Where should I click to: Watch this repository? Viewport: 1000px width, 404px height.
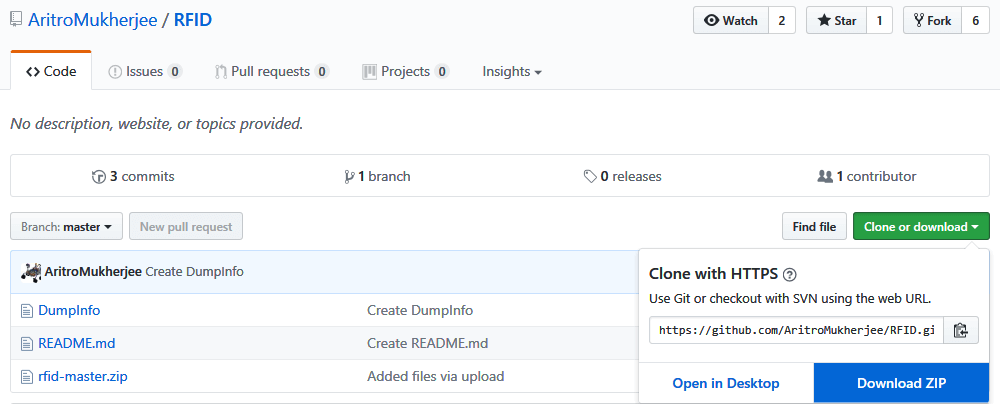(731, 20)
